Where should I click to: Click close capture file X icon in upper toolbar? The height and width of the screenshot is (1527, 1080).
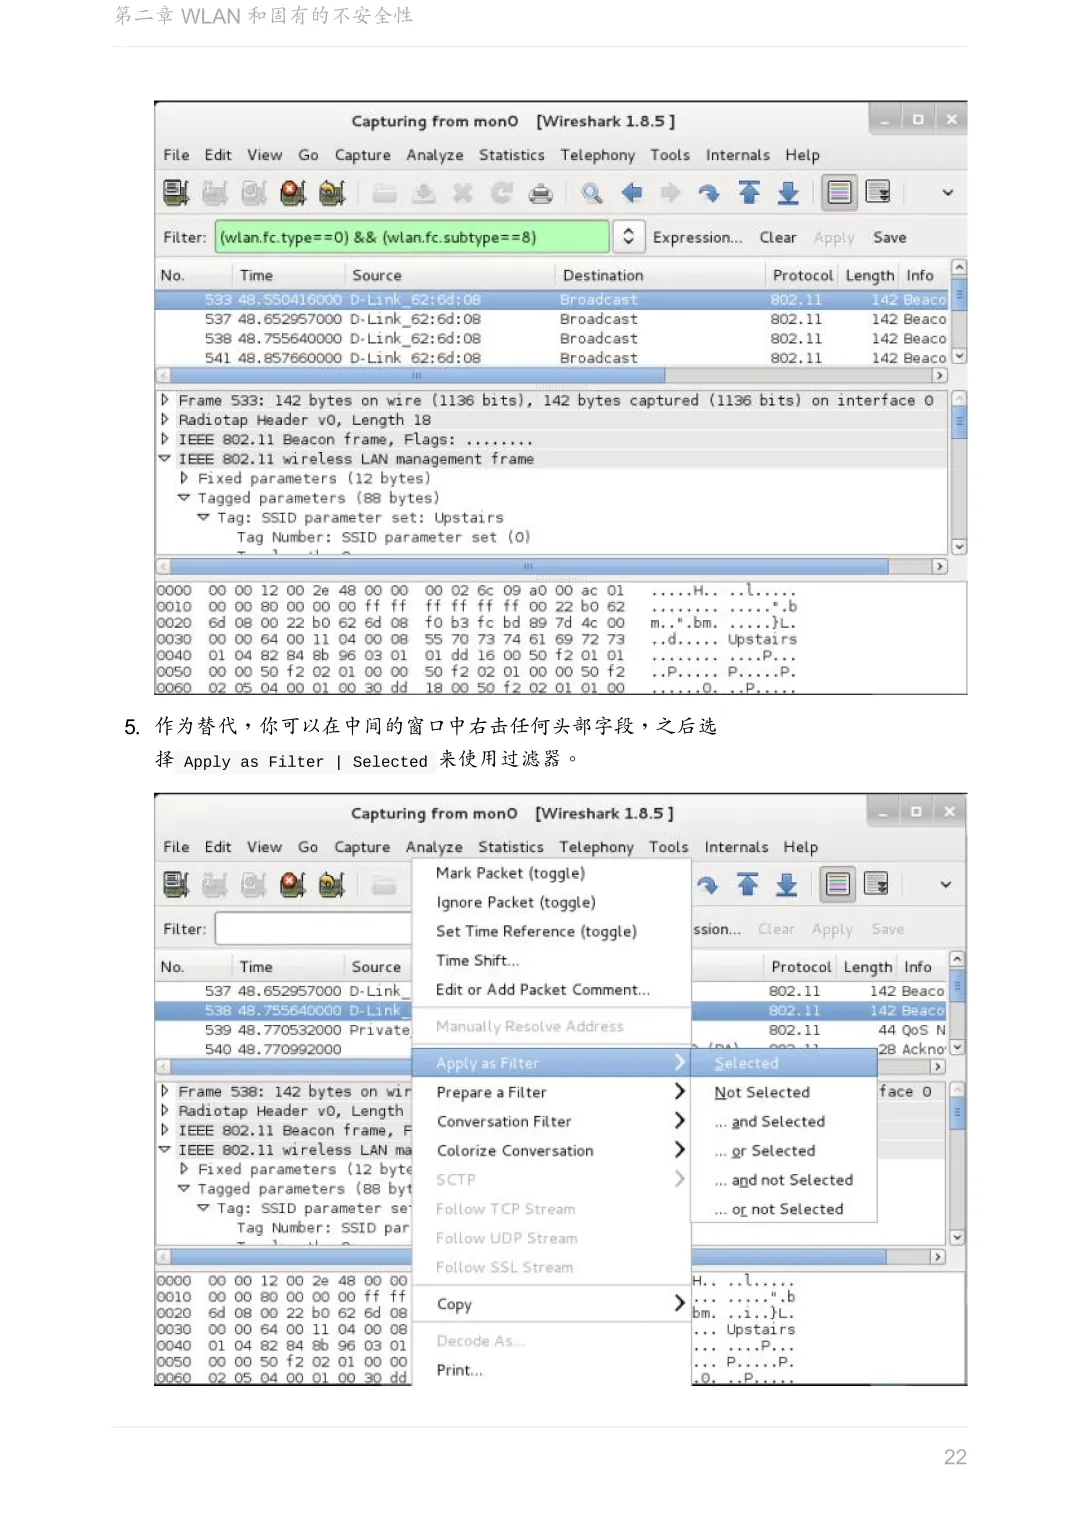[x=462, y=193]
